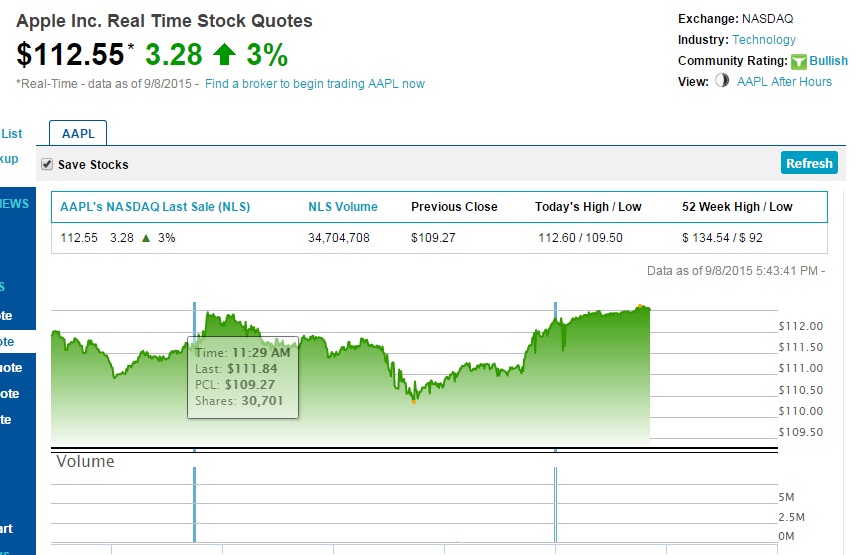
Task: Open the Bullish rating link
Action: click(828, 61)
